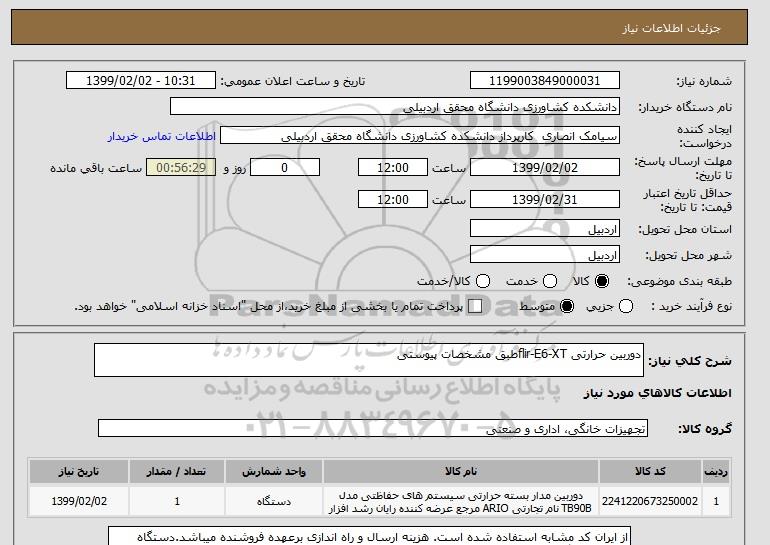Viewport: 770px width, 545px height.
Task: Click the تاریخ نیاز column header
Action: tap(79, 471)
